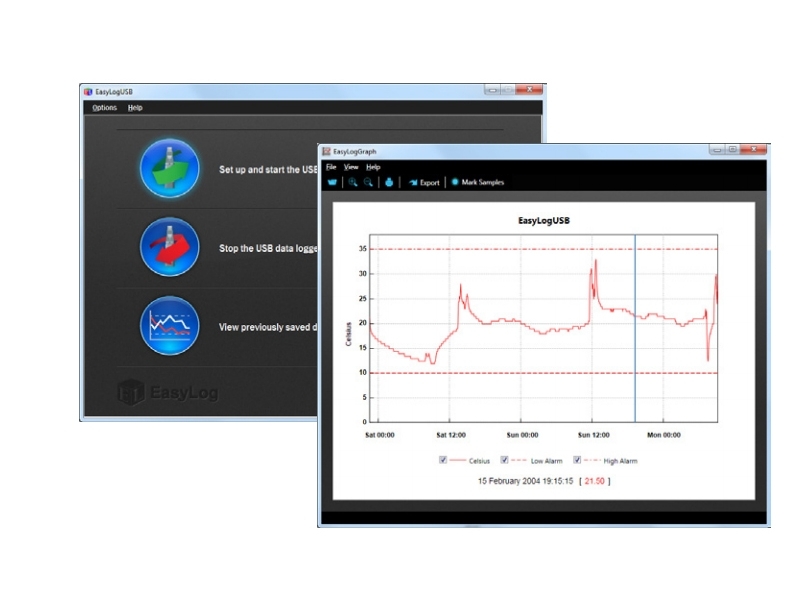Click 'View previously saved' text
This screenshot has height=608, width=812.
click(x=268, y=327)
